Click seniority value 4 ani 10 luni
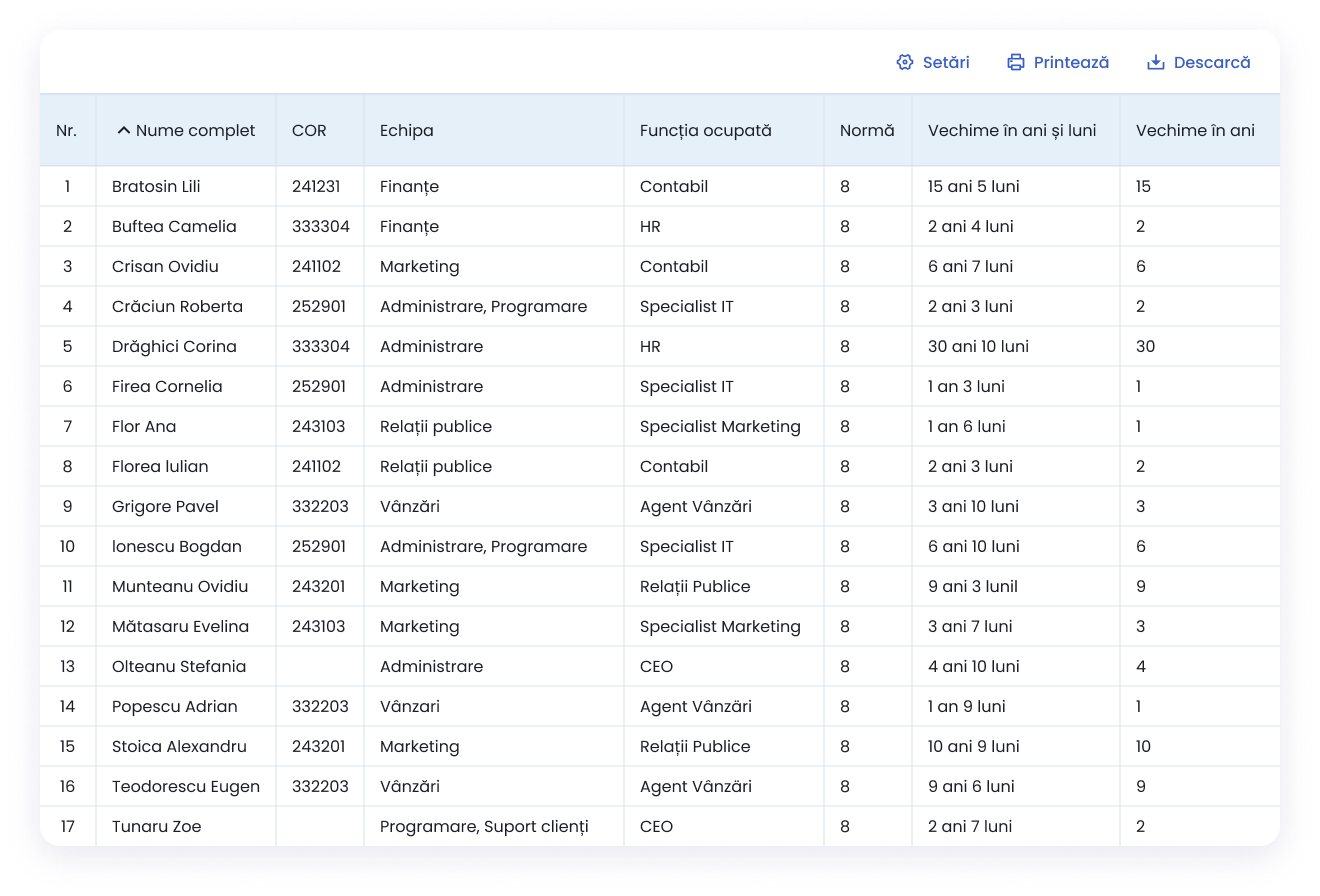1320x896 pixels. point(974,666)
